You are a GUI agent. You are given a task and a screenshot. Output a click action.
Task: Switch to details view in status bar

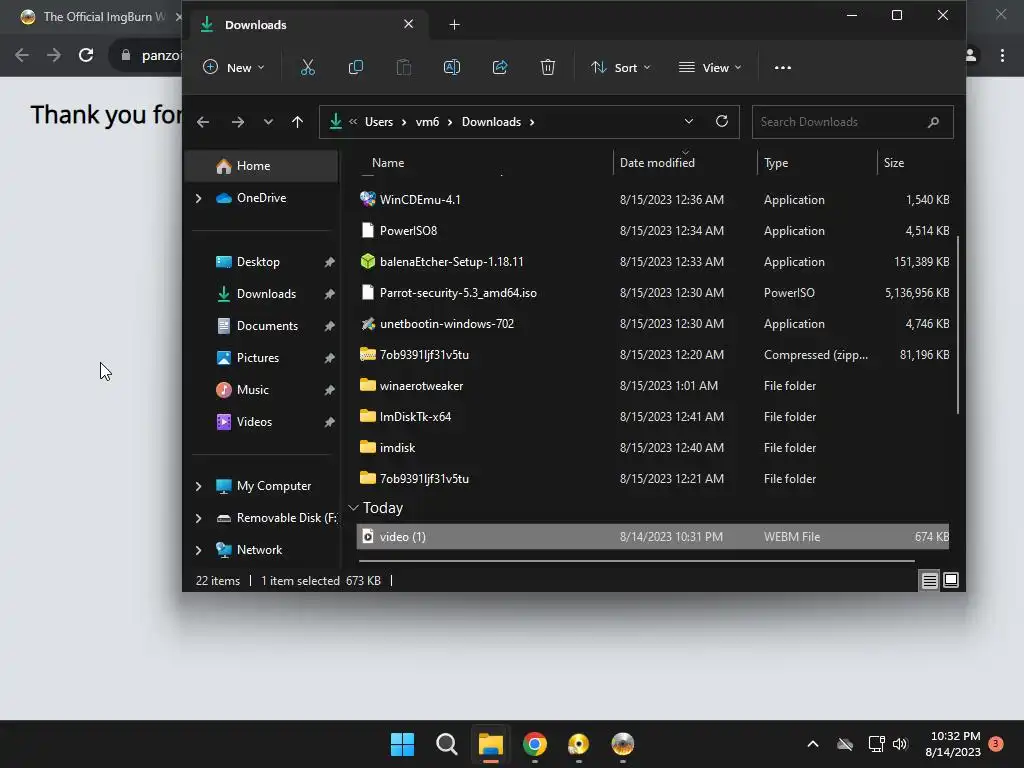[x=929, y=580]
